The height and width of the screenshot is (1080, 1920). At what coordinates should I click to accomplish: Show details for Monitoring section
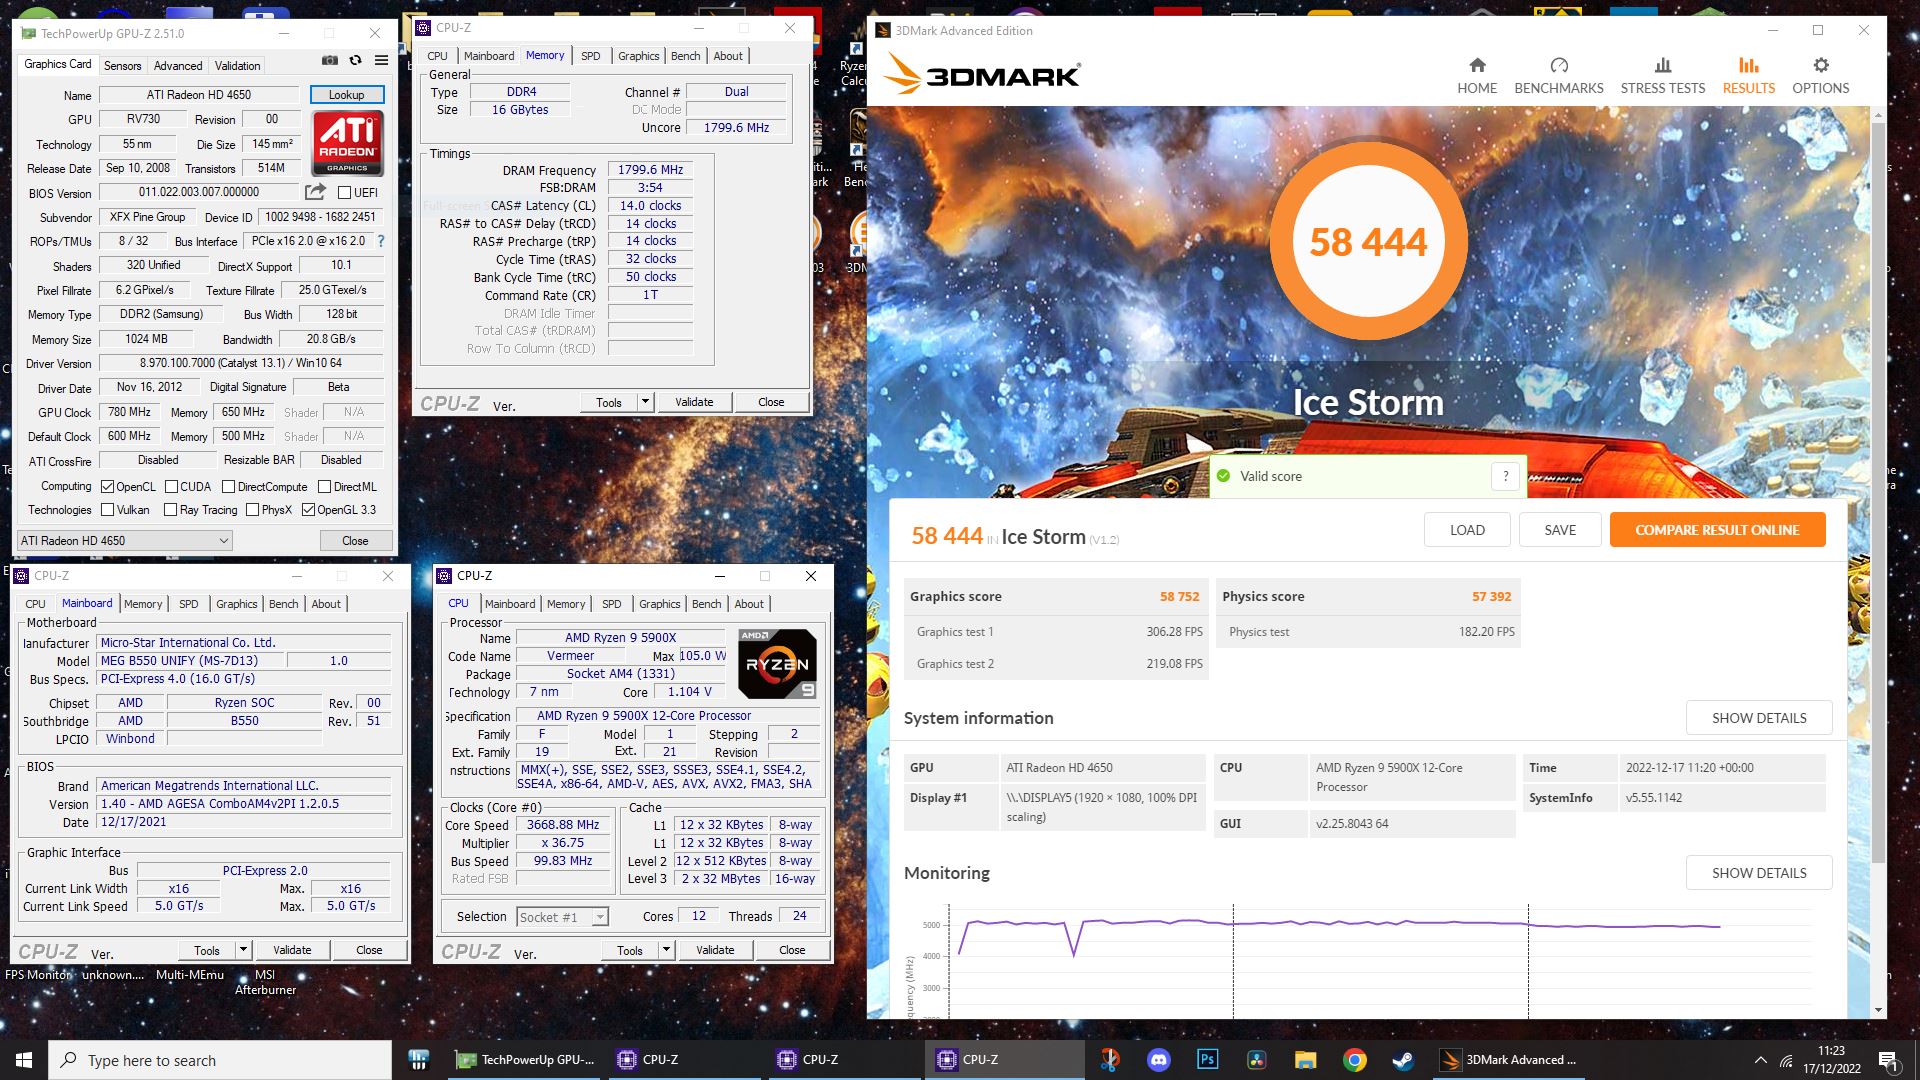[x=1759, y=873]
